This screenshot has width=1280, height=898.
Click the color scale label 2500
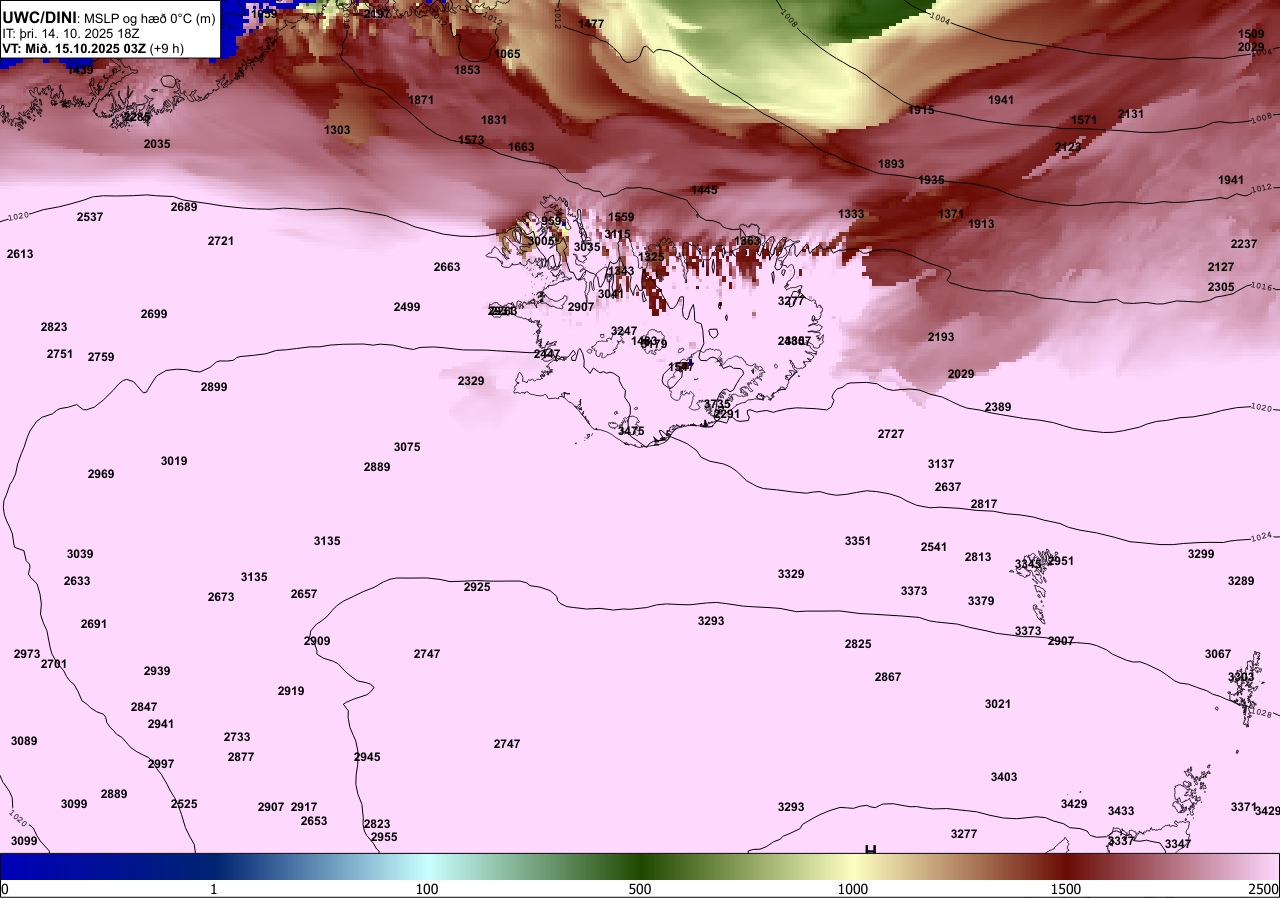click(1263, 889)
